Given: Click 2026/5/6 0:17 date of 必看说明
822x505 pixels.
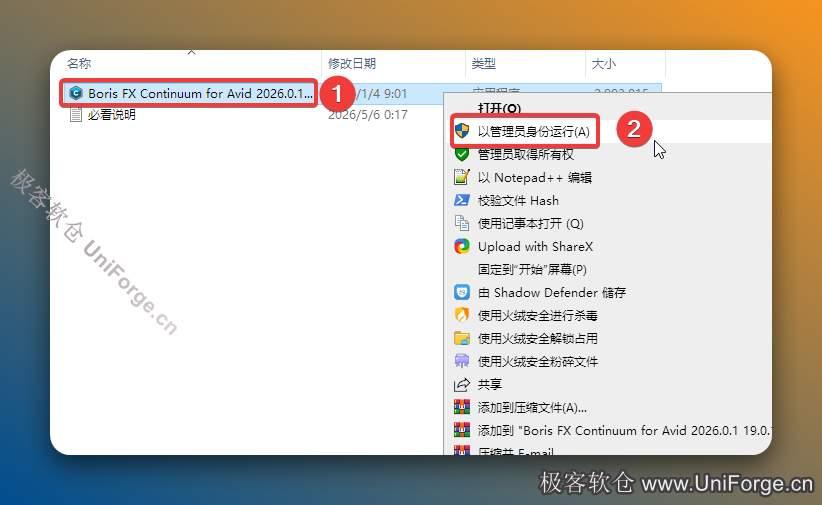Looking at the screenshot, I should [x=367, y=115].
